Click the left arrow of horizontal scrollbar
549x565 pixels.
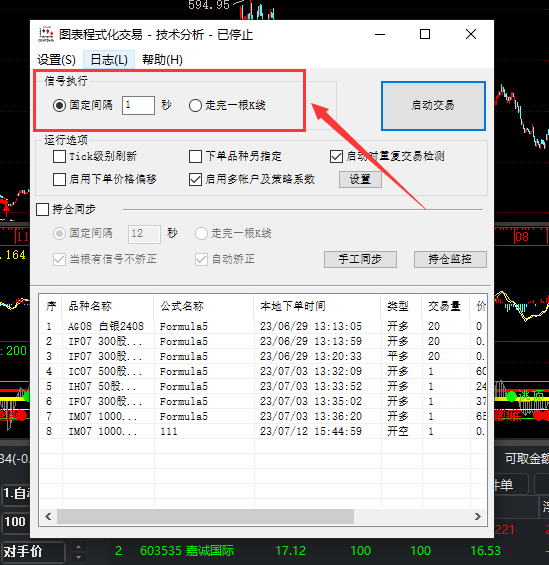(48, 517)
